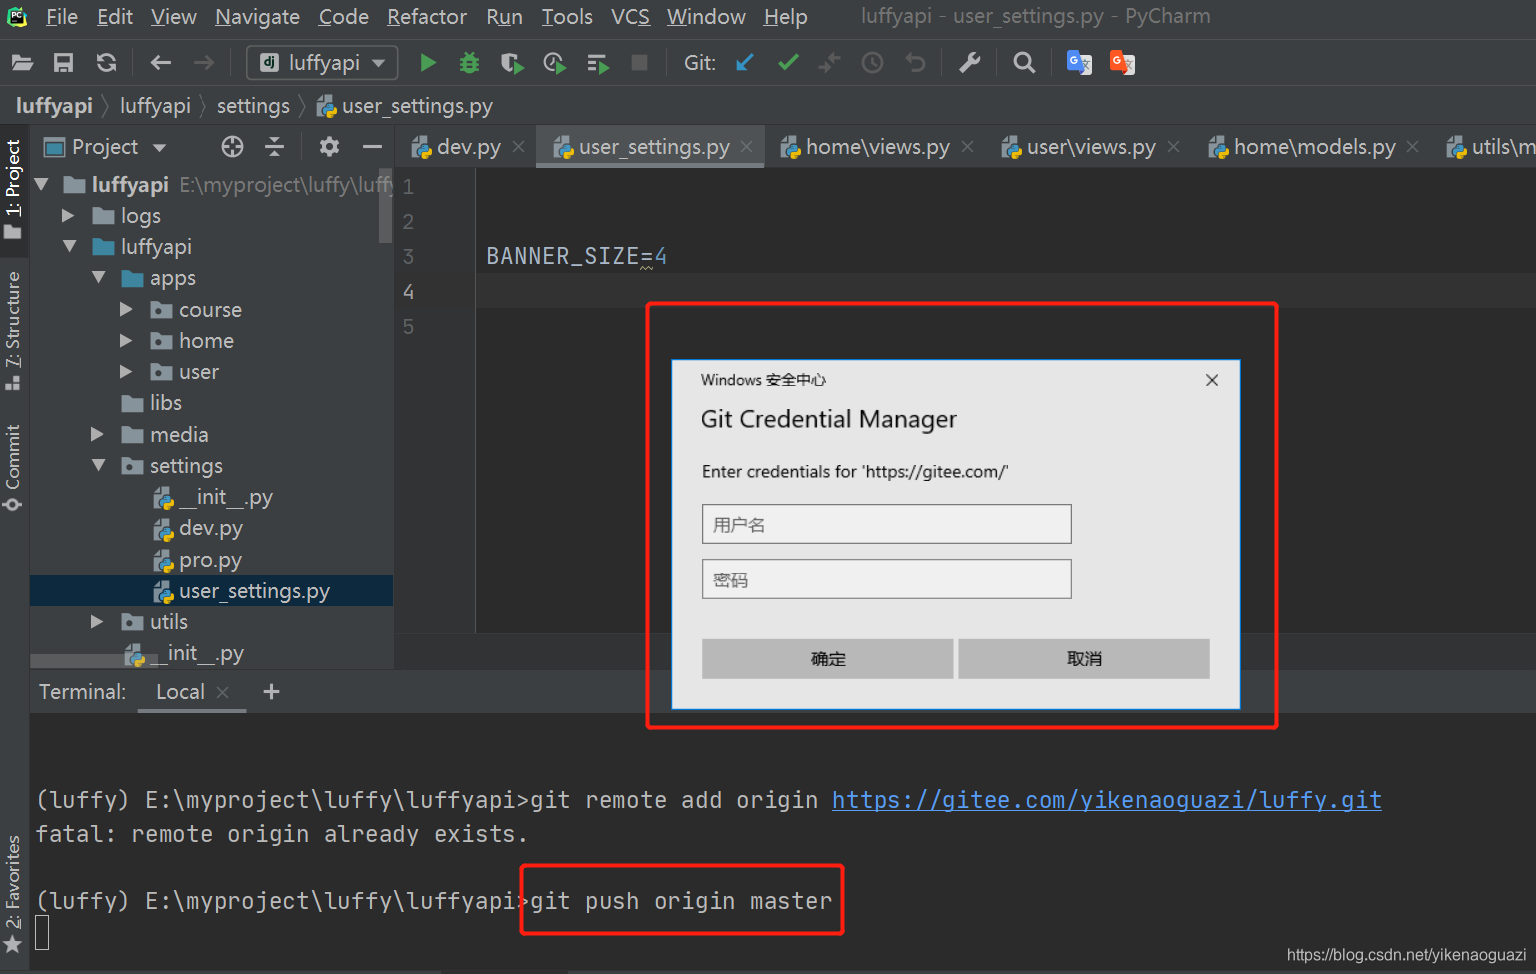Add a new terminal session with plus
The height and width of the screenshot is (974, 1536).
coord(271,692)
